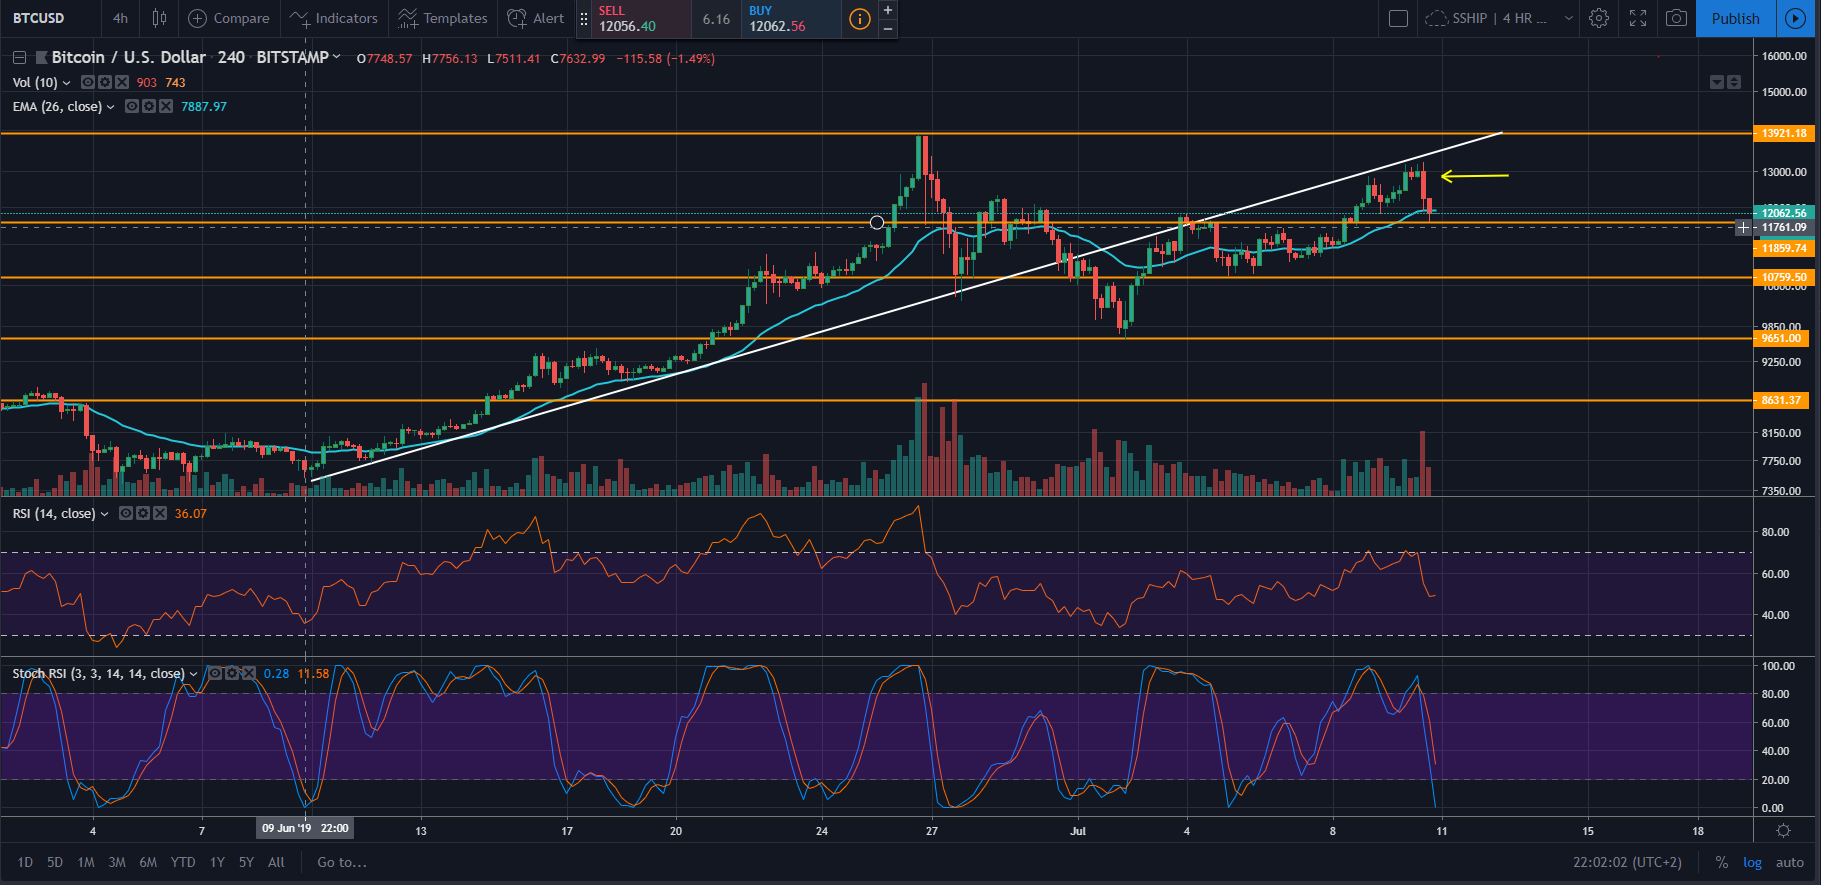Toggle log scale on price axis
The image size is (1821, 885).
1752,862
